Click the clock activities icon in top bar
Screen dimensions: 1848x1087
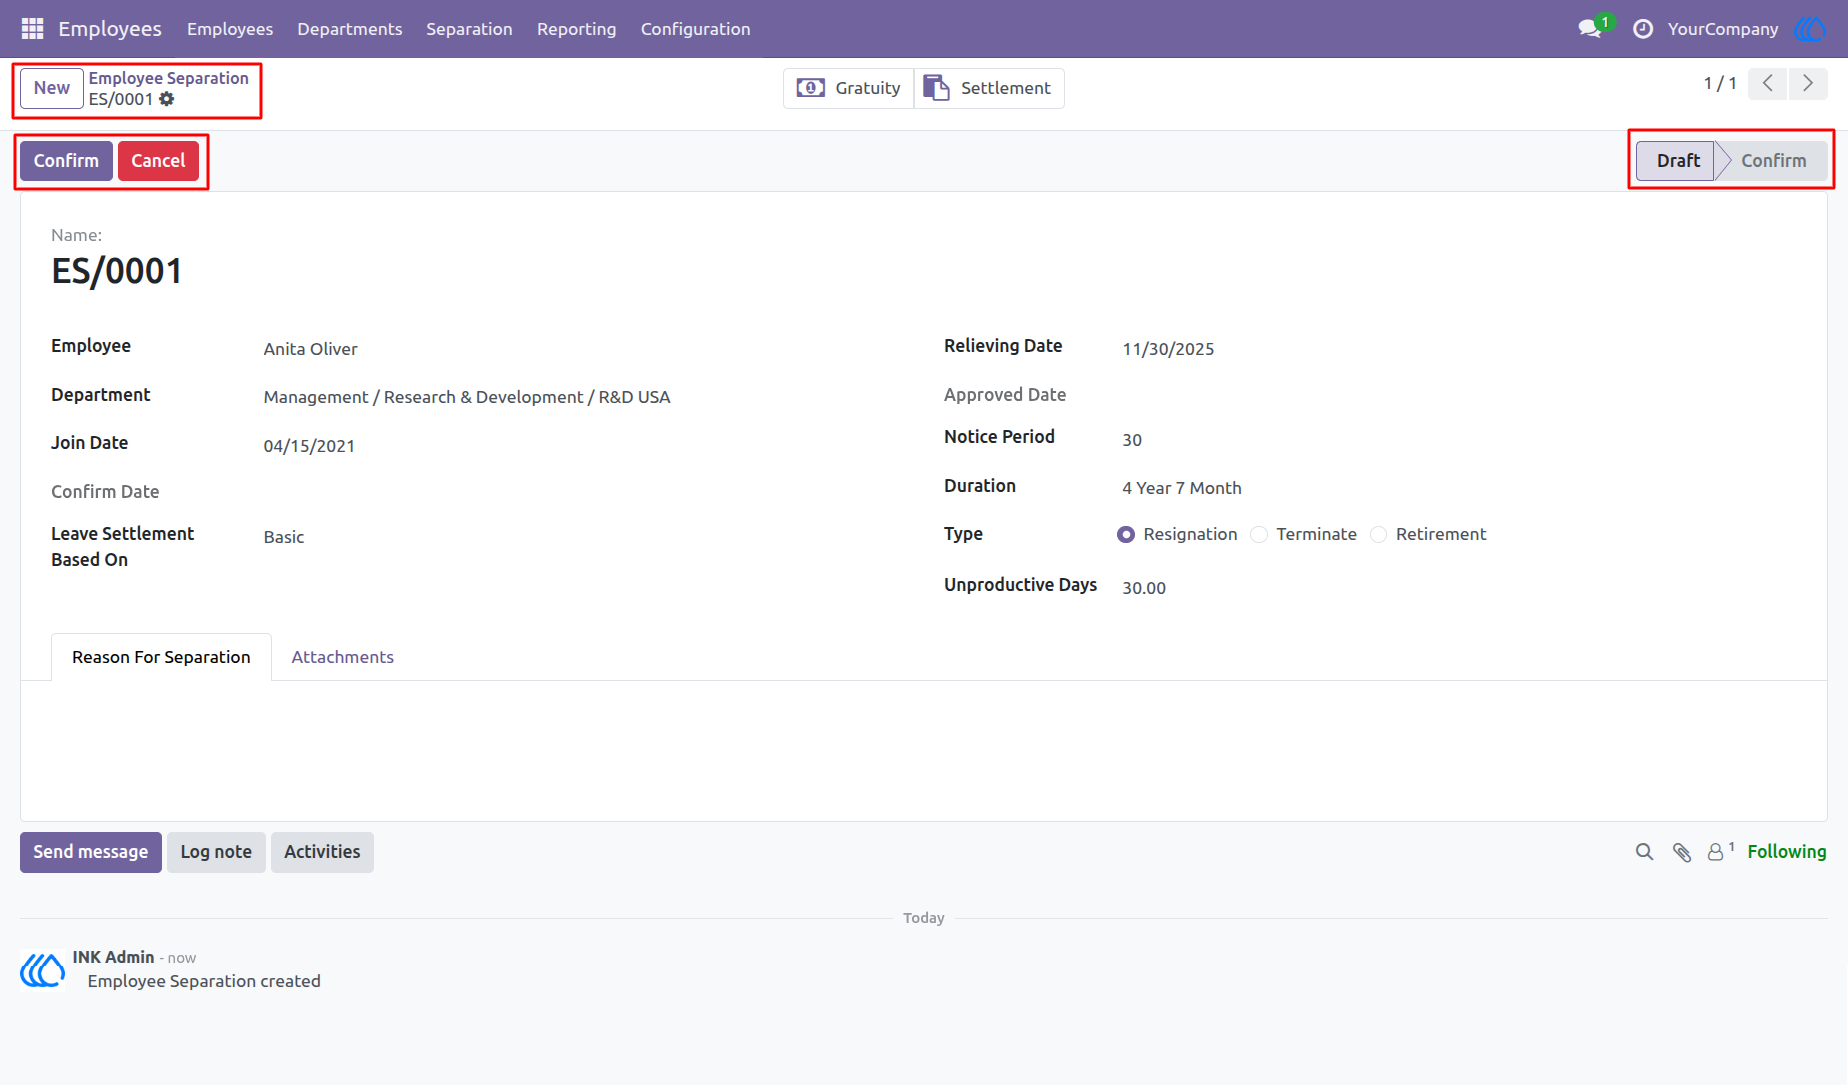1643,29
